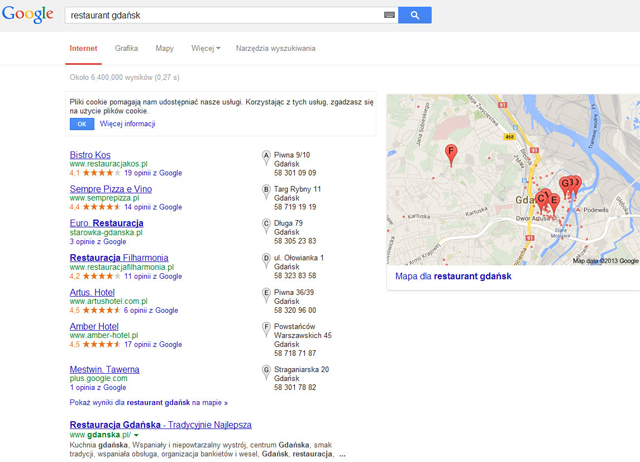The height and width of the screenshot is (462, 640).
Task: Click the Gdańsk map thumbnail
Action: click(513, 180)
